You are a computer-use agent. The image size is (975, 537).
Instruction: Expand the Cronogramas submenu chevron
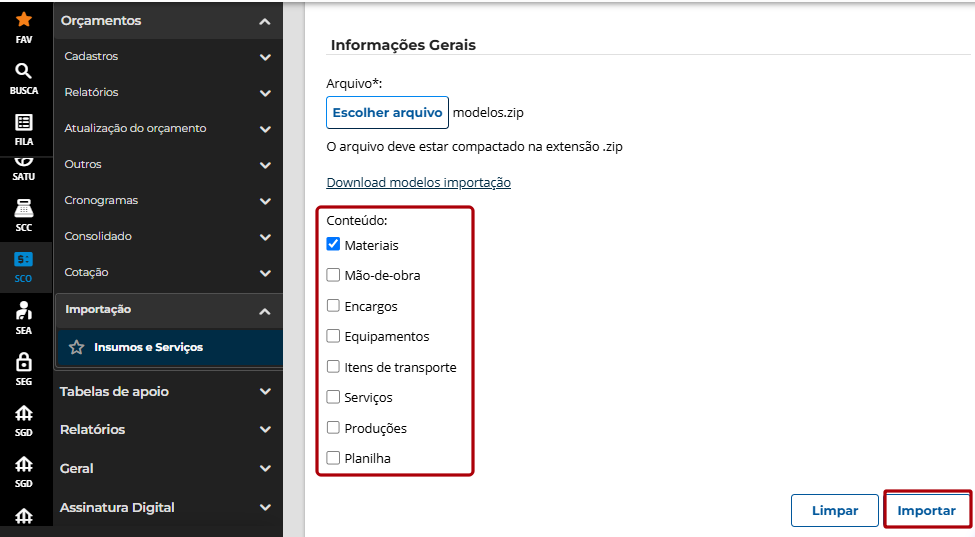point(265,201)
